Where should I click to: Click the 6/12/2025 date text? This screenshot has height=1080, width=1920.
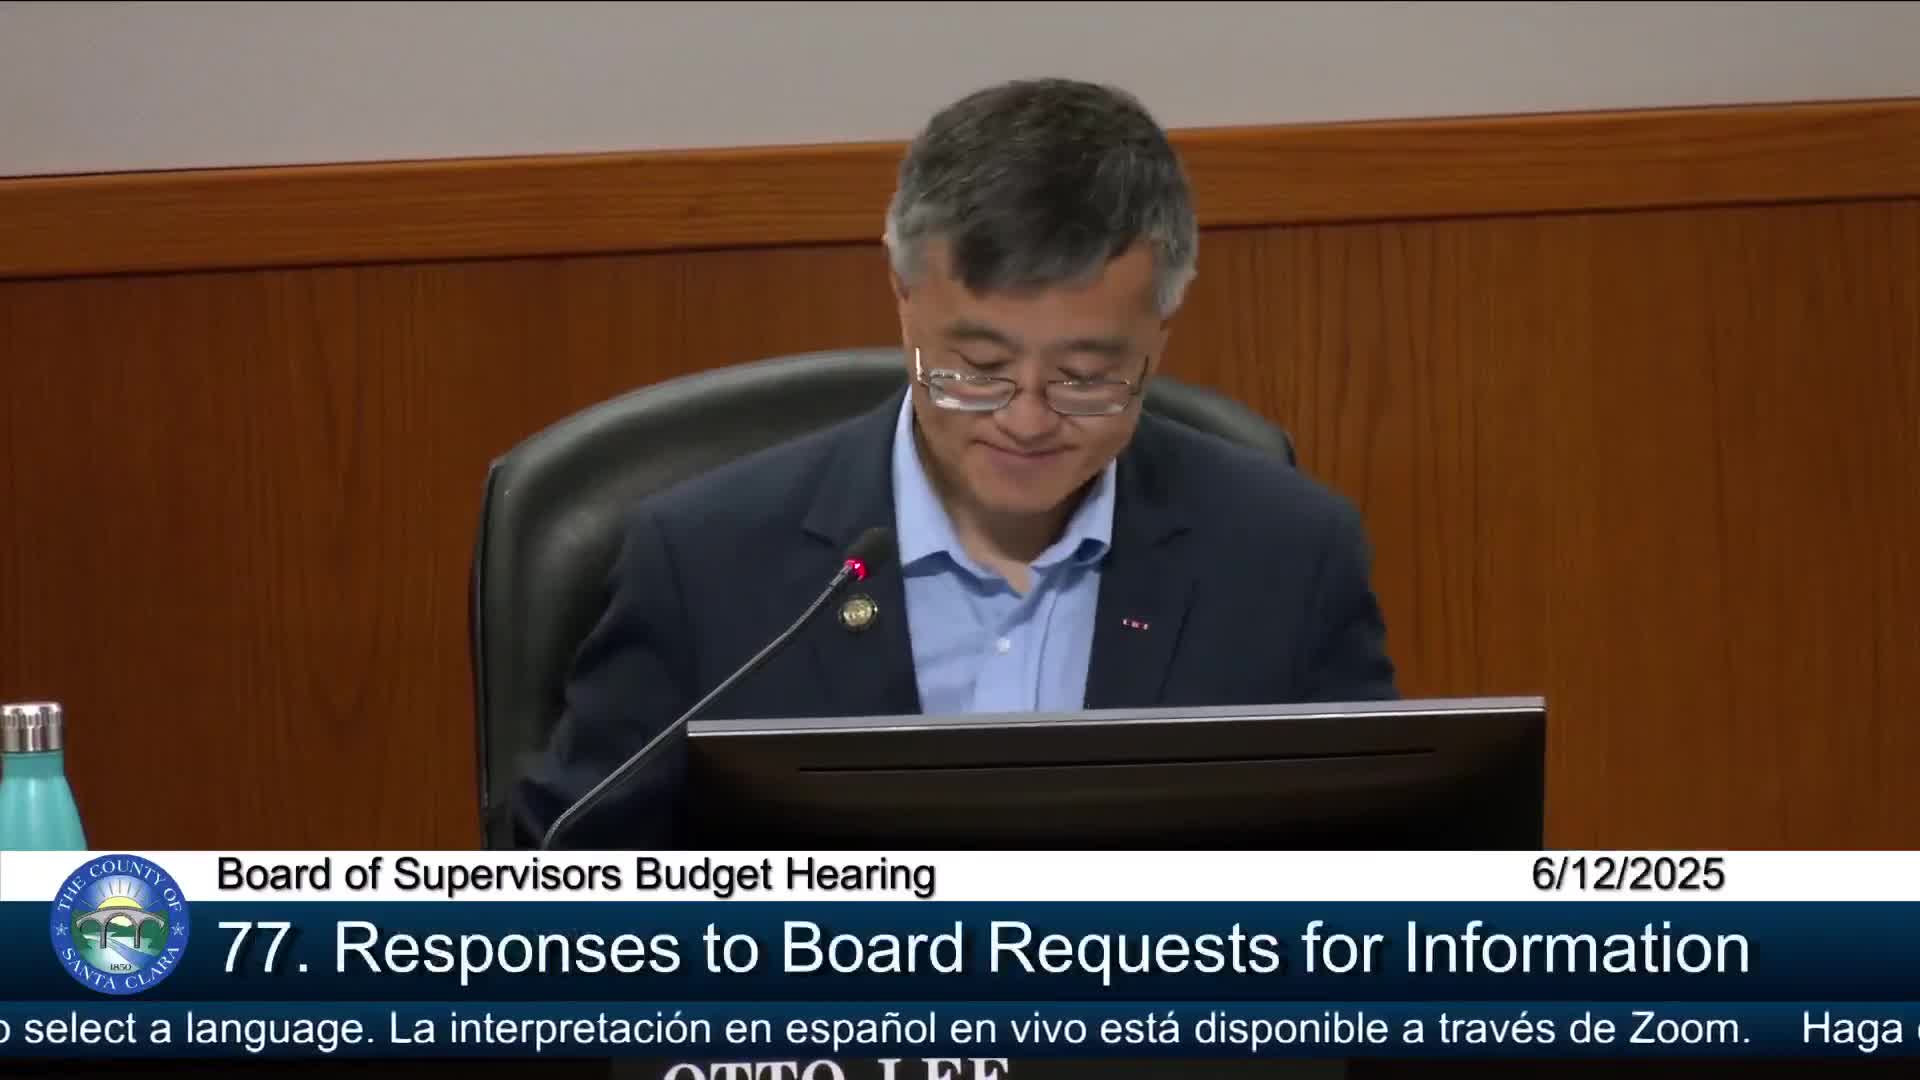tap(1627, 875)
